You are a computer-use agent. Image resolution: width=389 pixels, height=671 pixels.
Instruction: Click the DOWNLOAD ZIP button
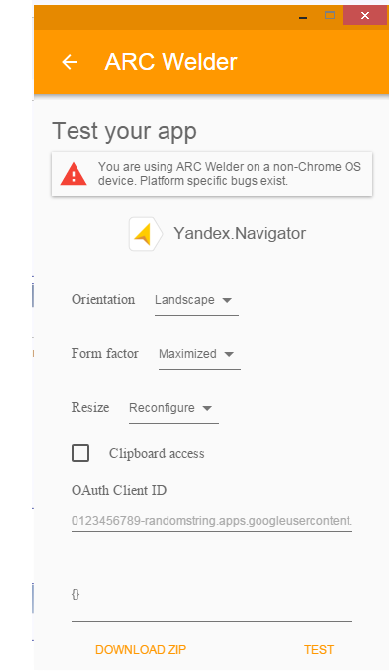[x=140, y=650]
